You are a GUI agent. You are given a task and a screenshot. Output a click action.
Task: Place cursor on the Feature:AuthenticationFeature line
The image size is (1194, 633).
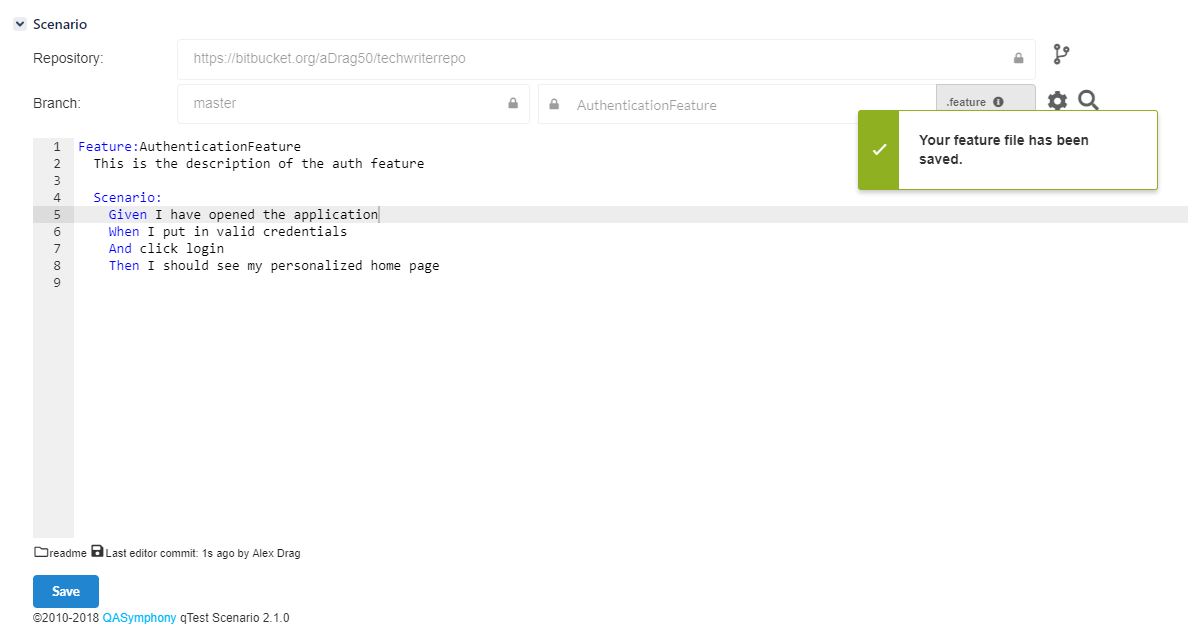point(190,147)
